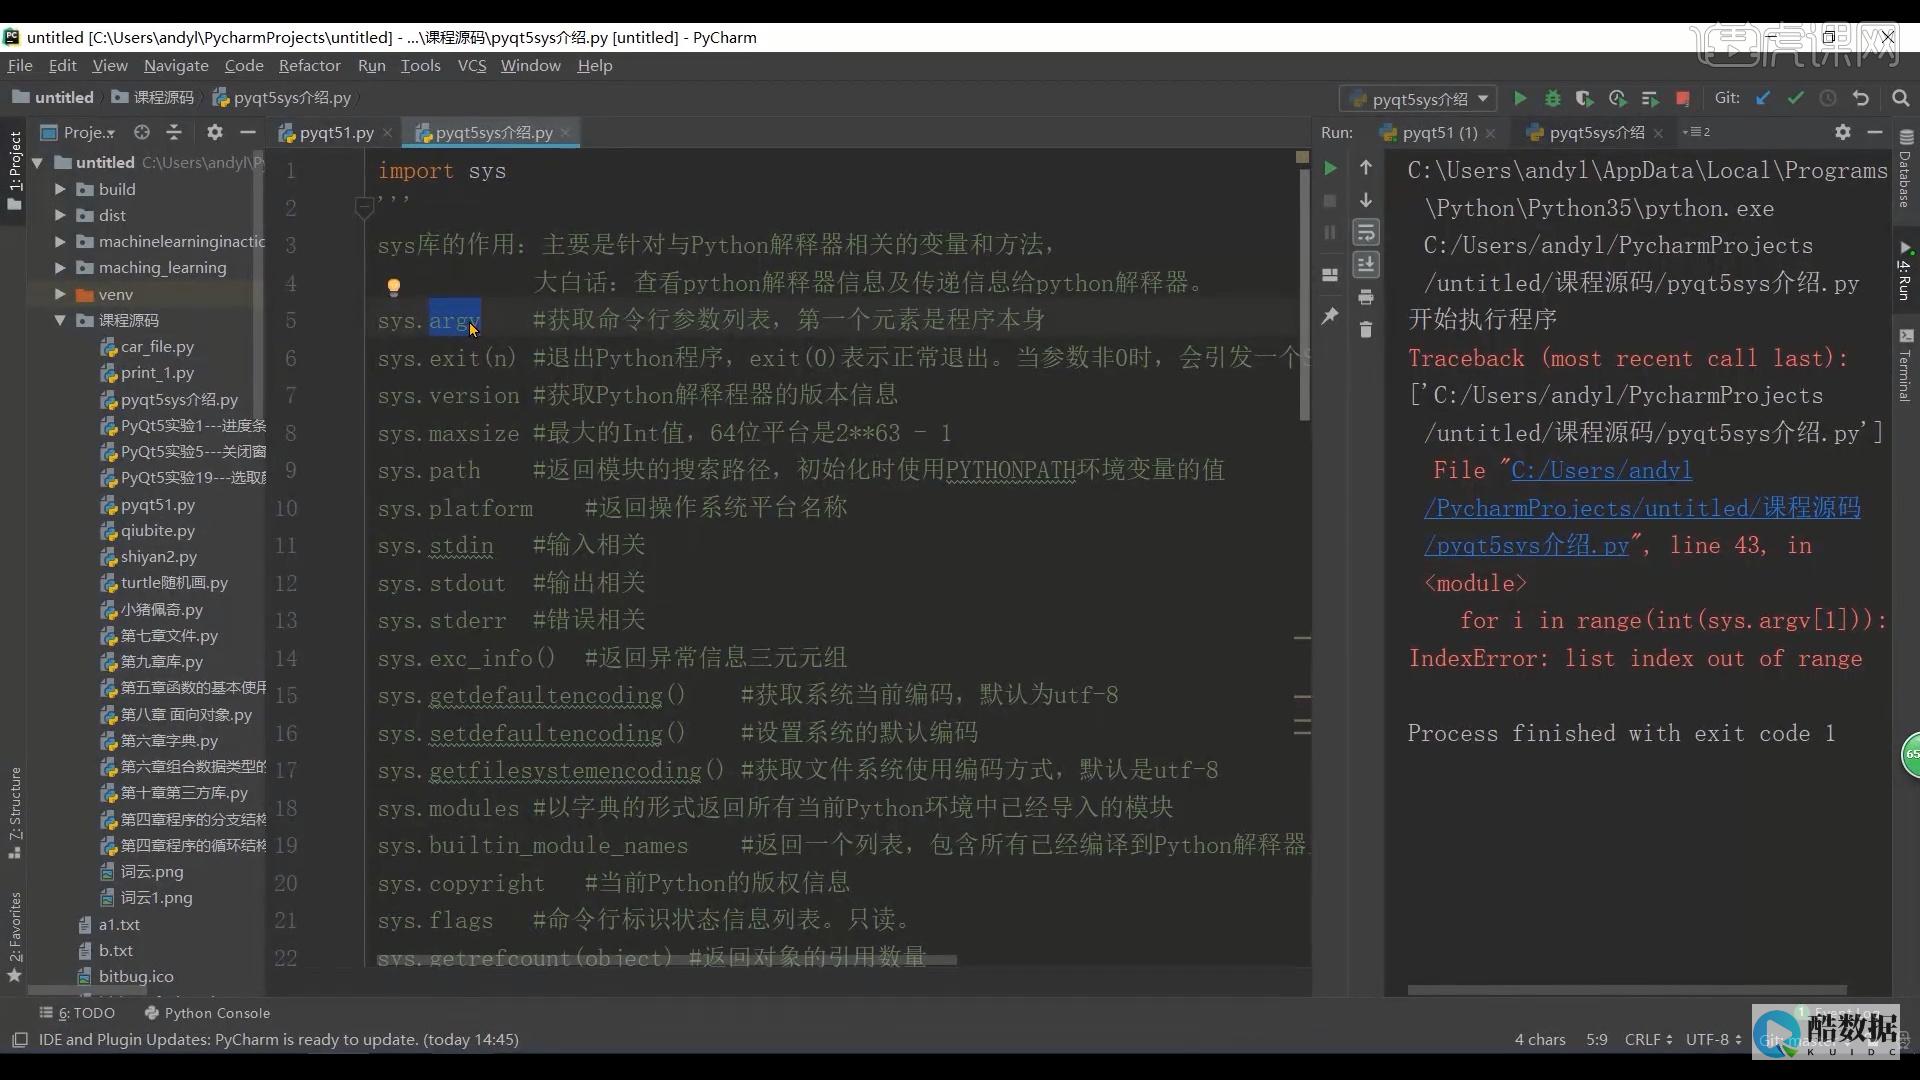Screen dimensions: 1920x1080
Task: Expand the maching_learning folder
Action: (60, 267)
